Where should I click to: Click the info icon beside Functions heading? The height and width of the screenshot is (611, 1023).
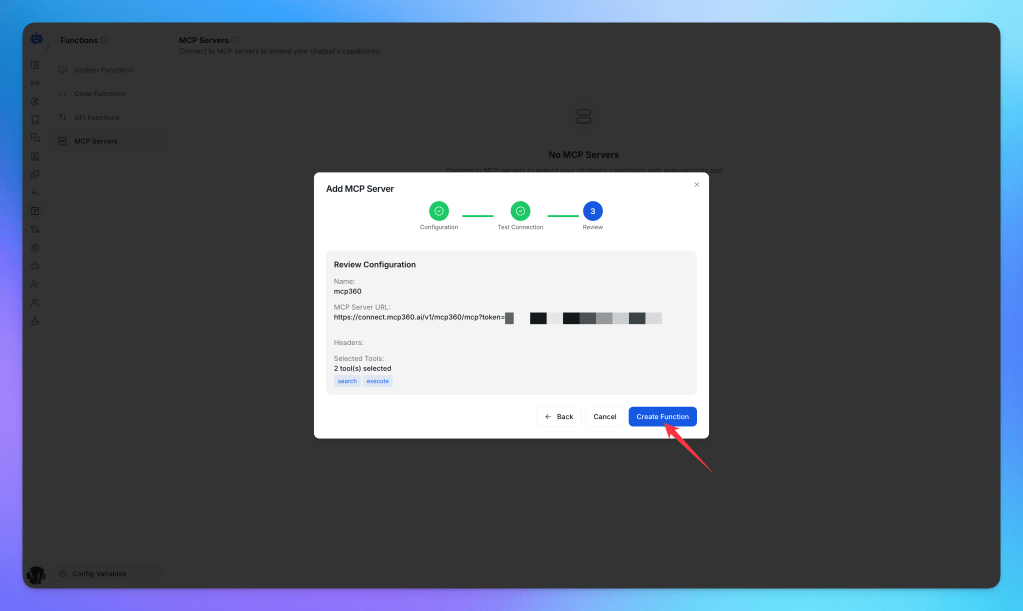(104, 41)
